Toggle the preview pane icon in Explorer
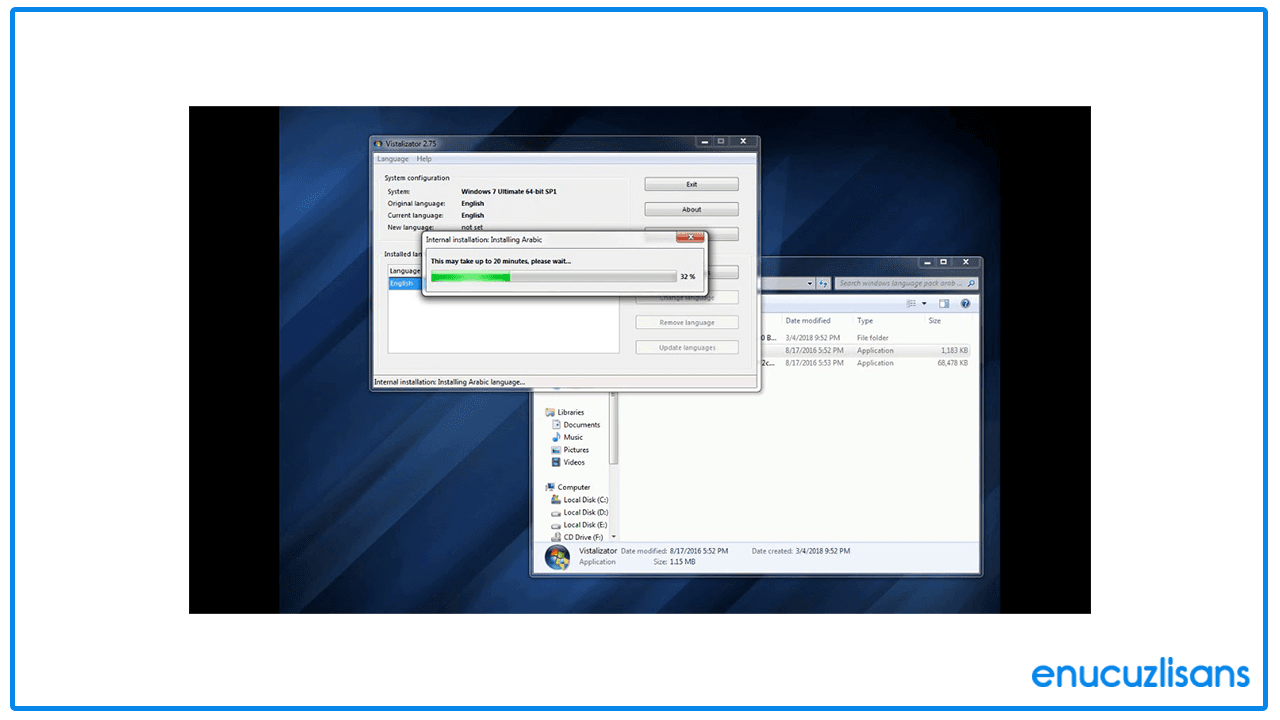Screen dimensions: 1280x720 click(x=944, y=303)
